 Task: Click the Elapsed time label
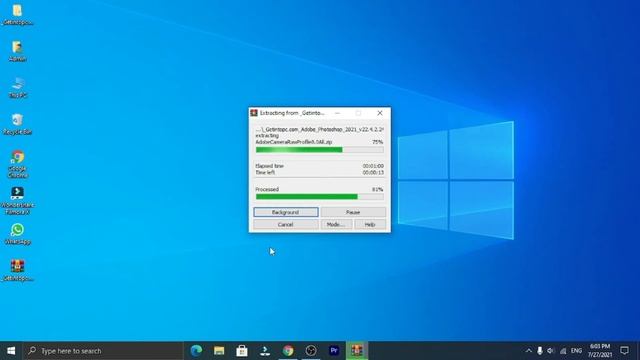click(269, 166)
